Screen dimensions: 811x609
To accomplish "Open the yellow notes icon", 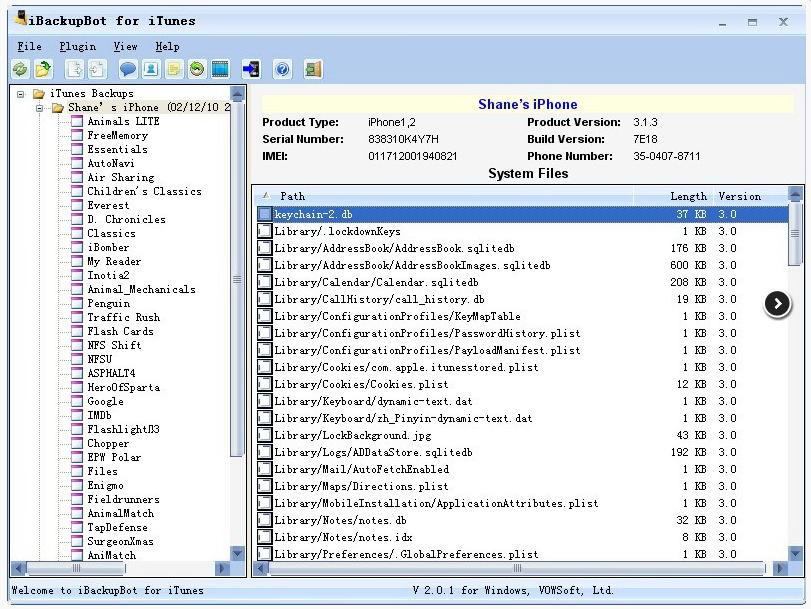I will [174, 69].
